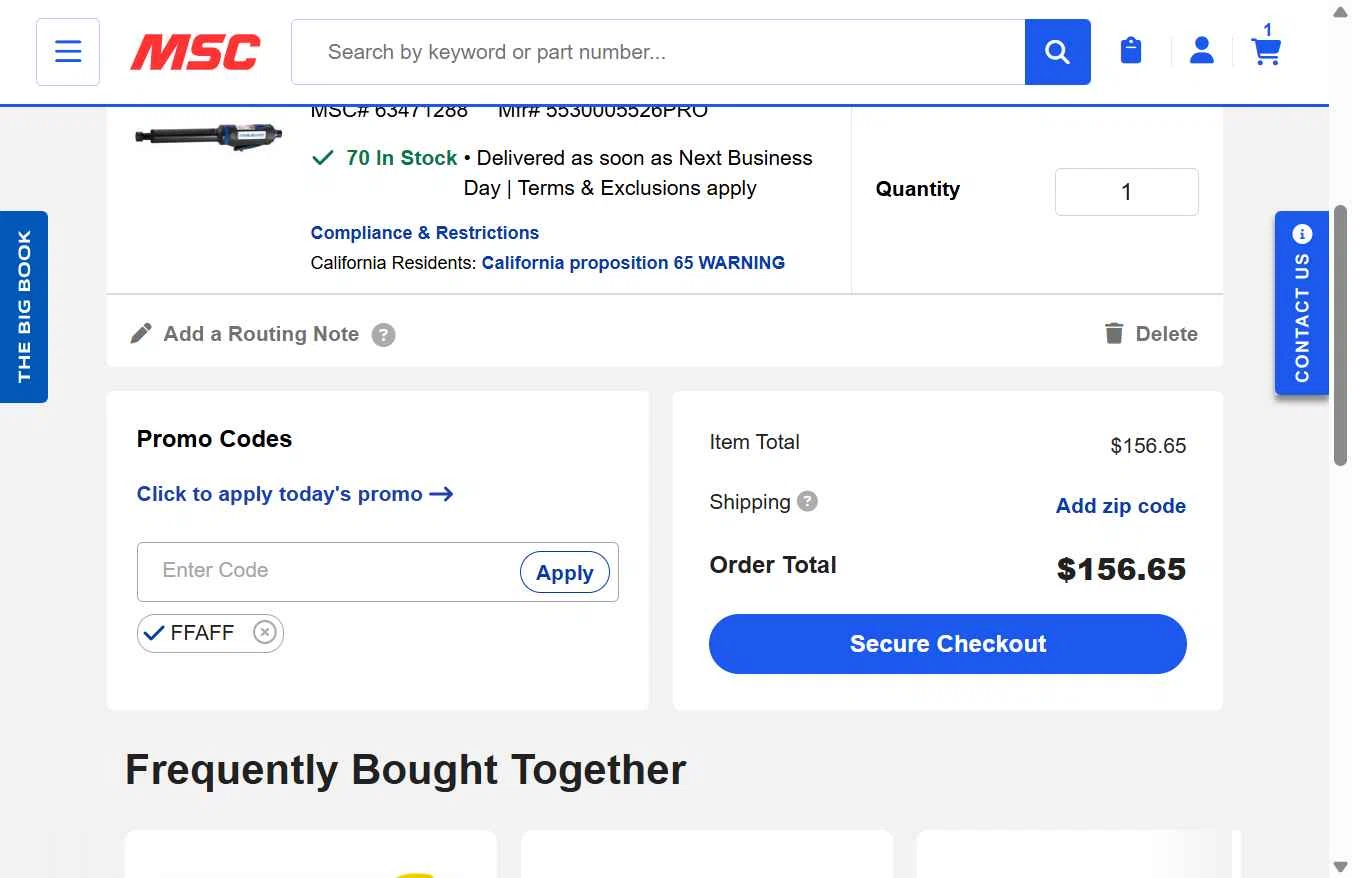
Task: Open The Big Book side tab
Action: [x=24, y=306]
